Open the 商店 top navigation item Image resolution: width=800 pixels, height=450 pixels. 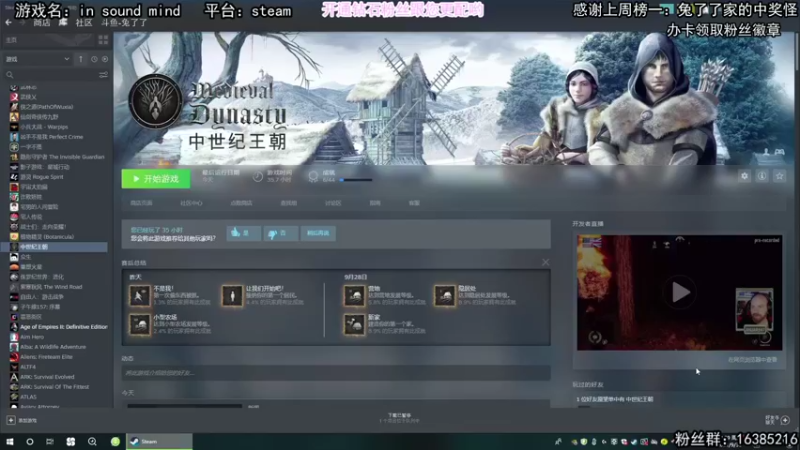(42, 23)
